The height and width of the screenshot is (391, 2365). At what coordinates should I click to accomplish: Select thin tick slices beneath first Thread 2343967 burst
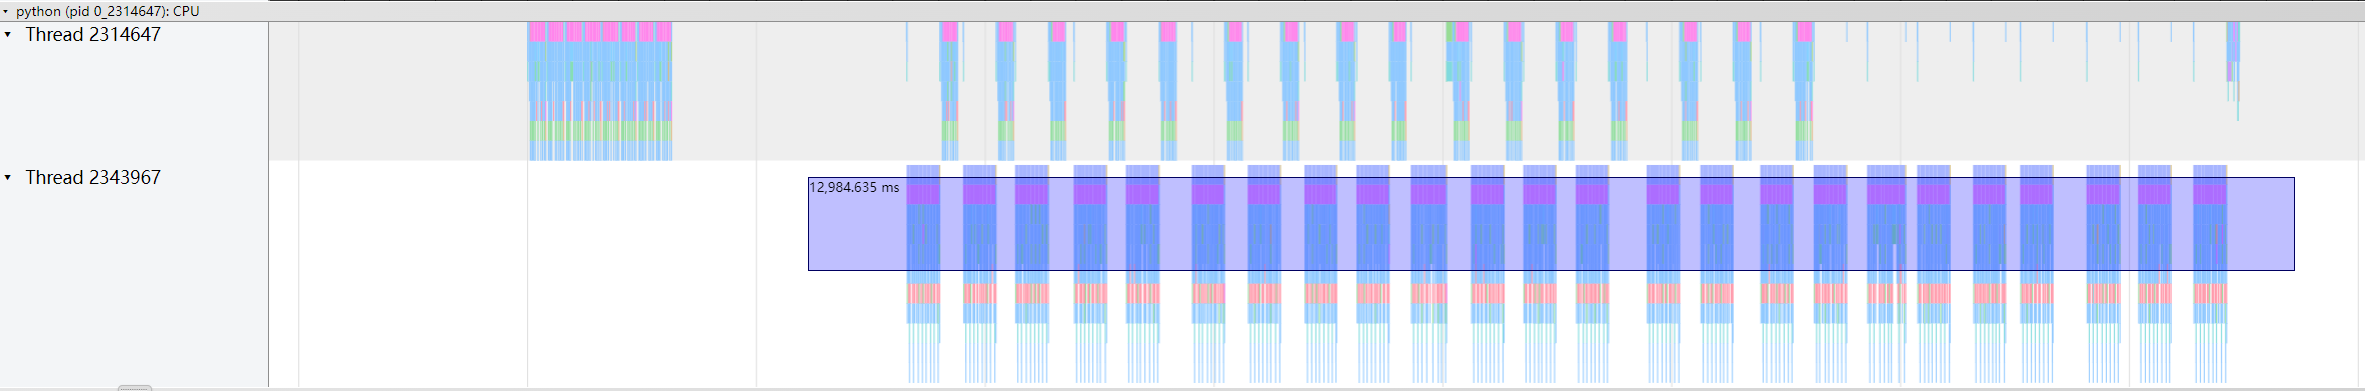[923, 353]
